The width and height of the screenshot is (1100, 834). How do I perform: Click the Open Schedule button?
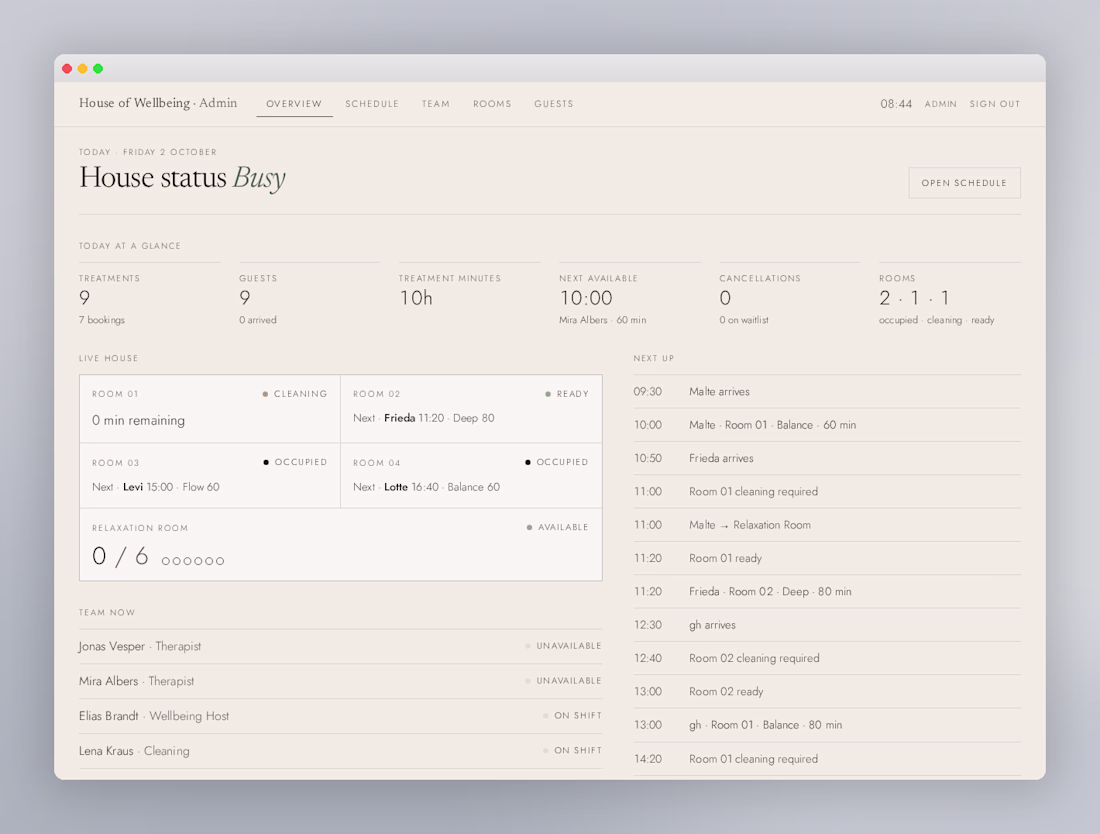[964, 183]
